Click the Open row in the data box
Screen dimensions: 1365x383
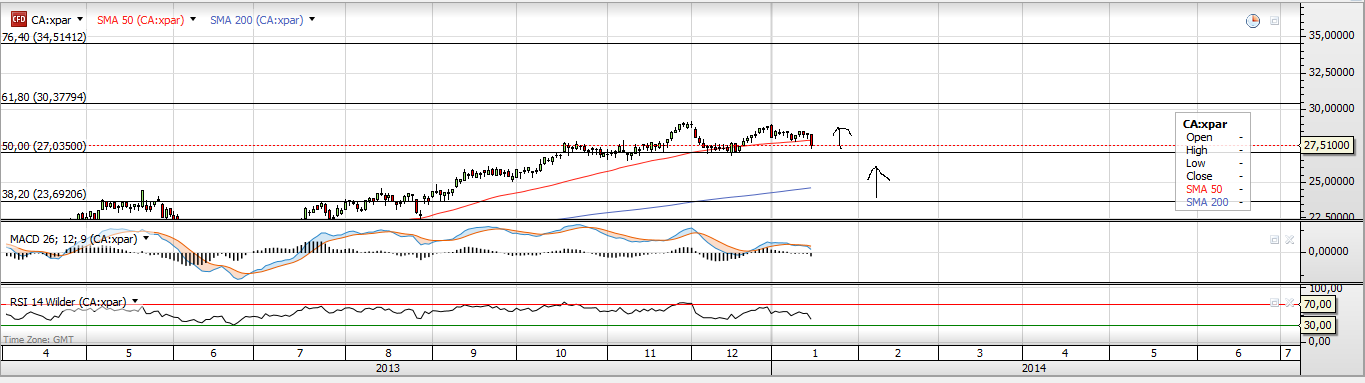(x=1214, y=137)
